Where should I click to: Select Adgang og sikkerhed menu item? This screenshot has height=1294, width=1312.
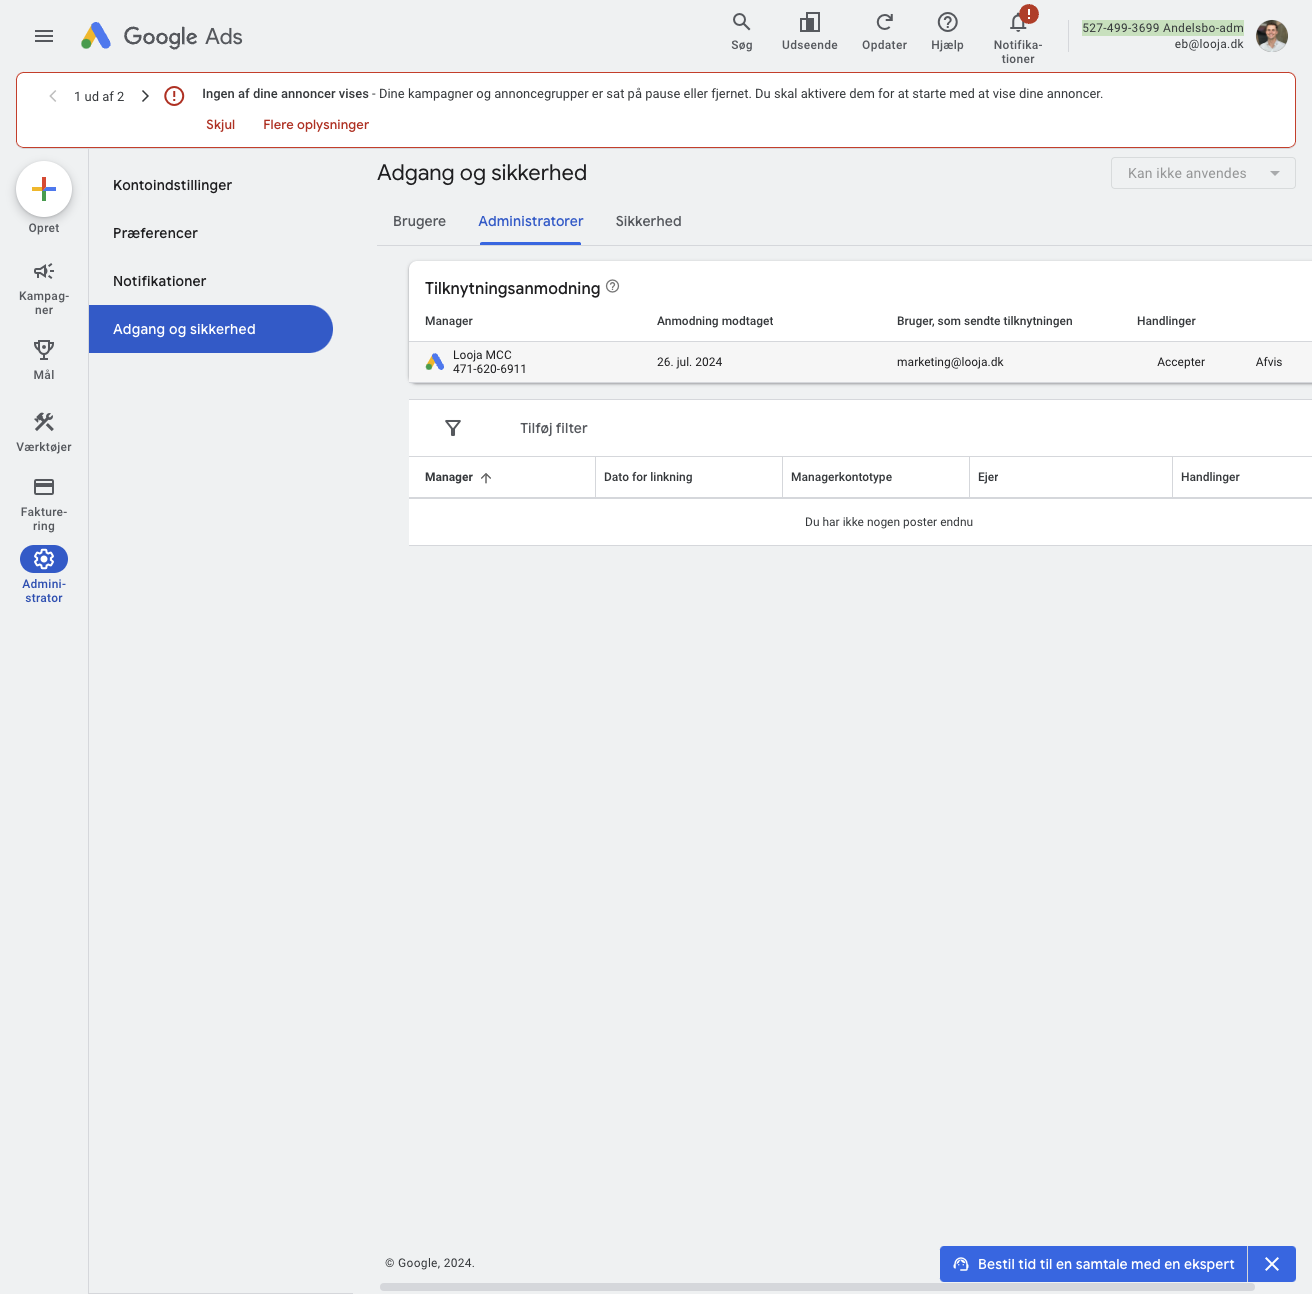pyautogui.click(x=210, y=329)
